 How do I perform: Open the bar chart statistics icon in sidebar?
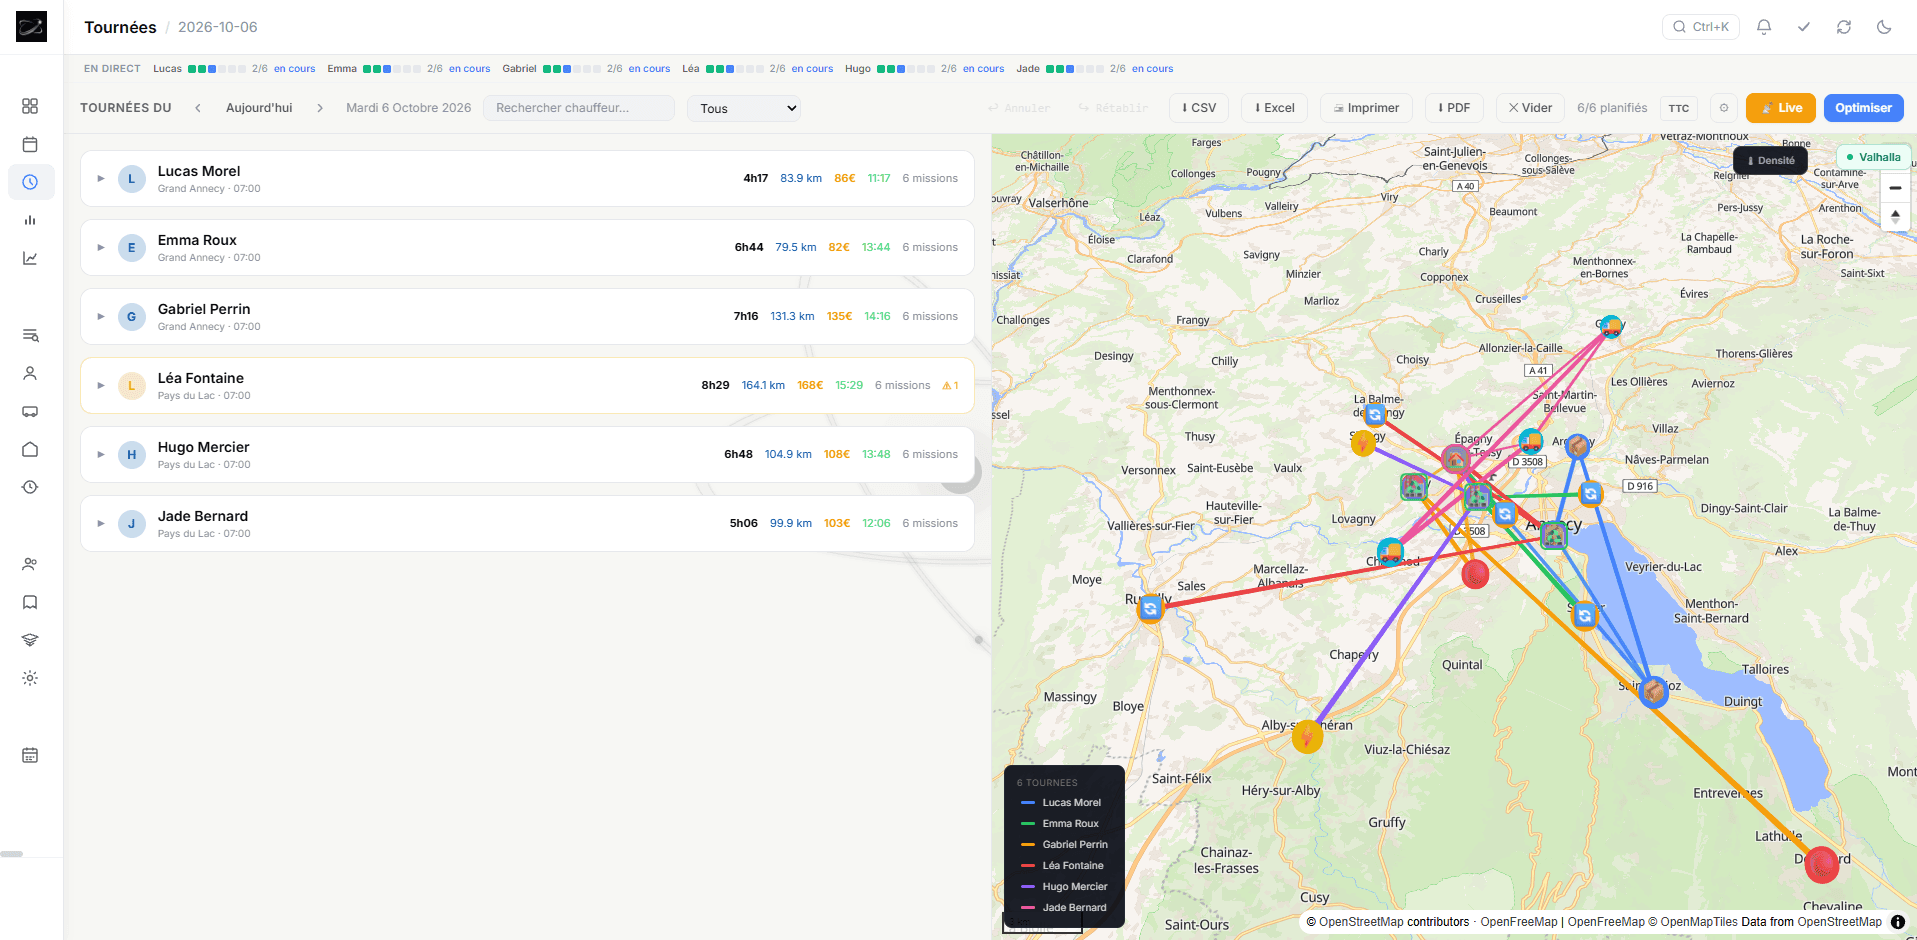coord(30,220)
